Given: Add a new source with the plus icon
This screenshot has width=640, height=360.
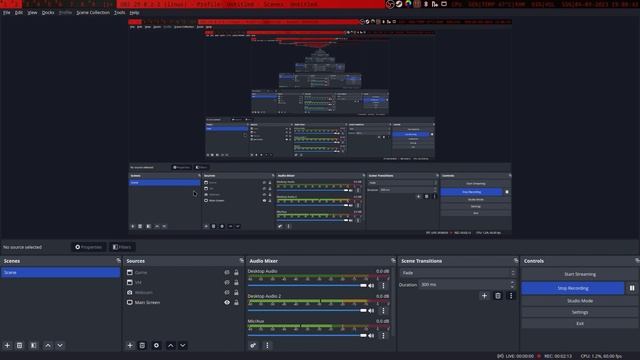Looking at the screenshot, I should point(130,345).
